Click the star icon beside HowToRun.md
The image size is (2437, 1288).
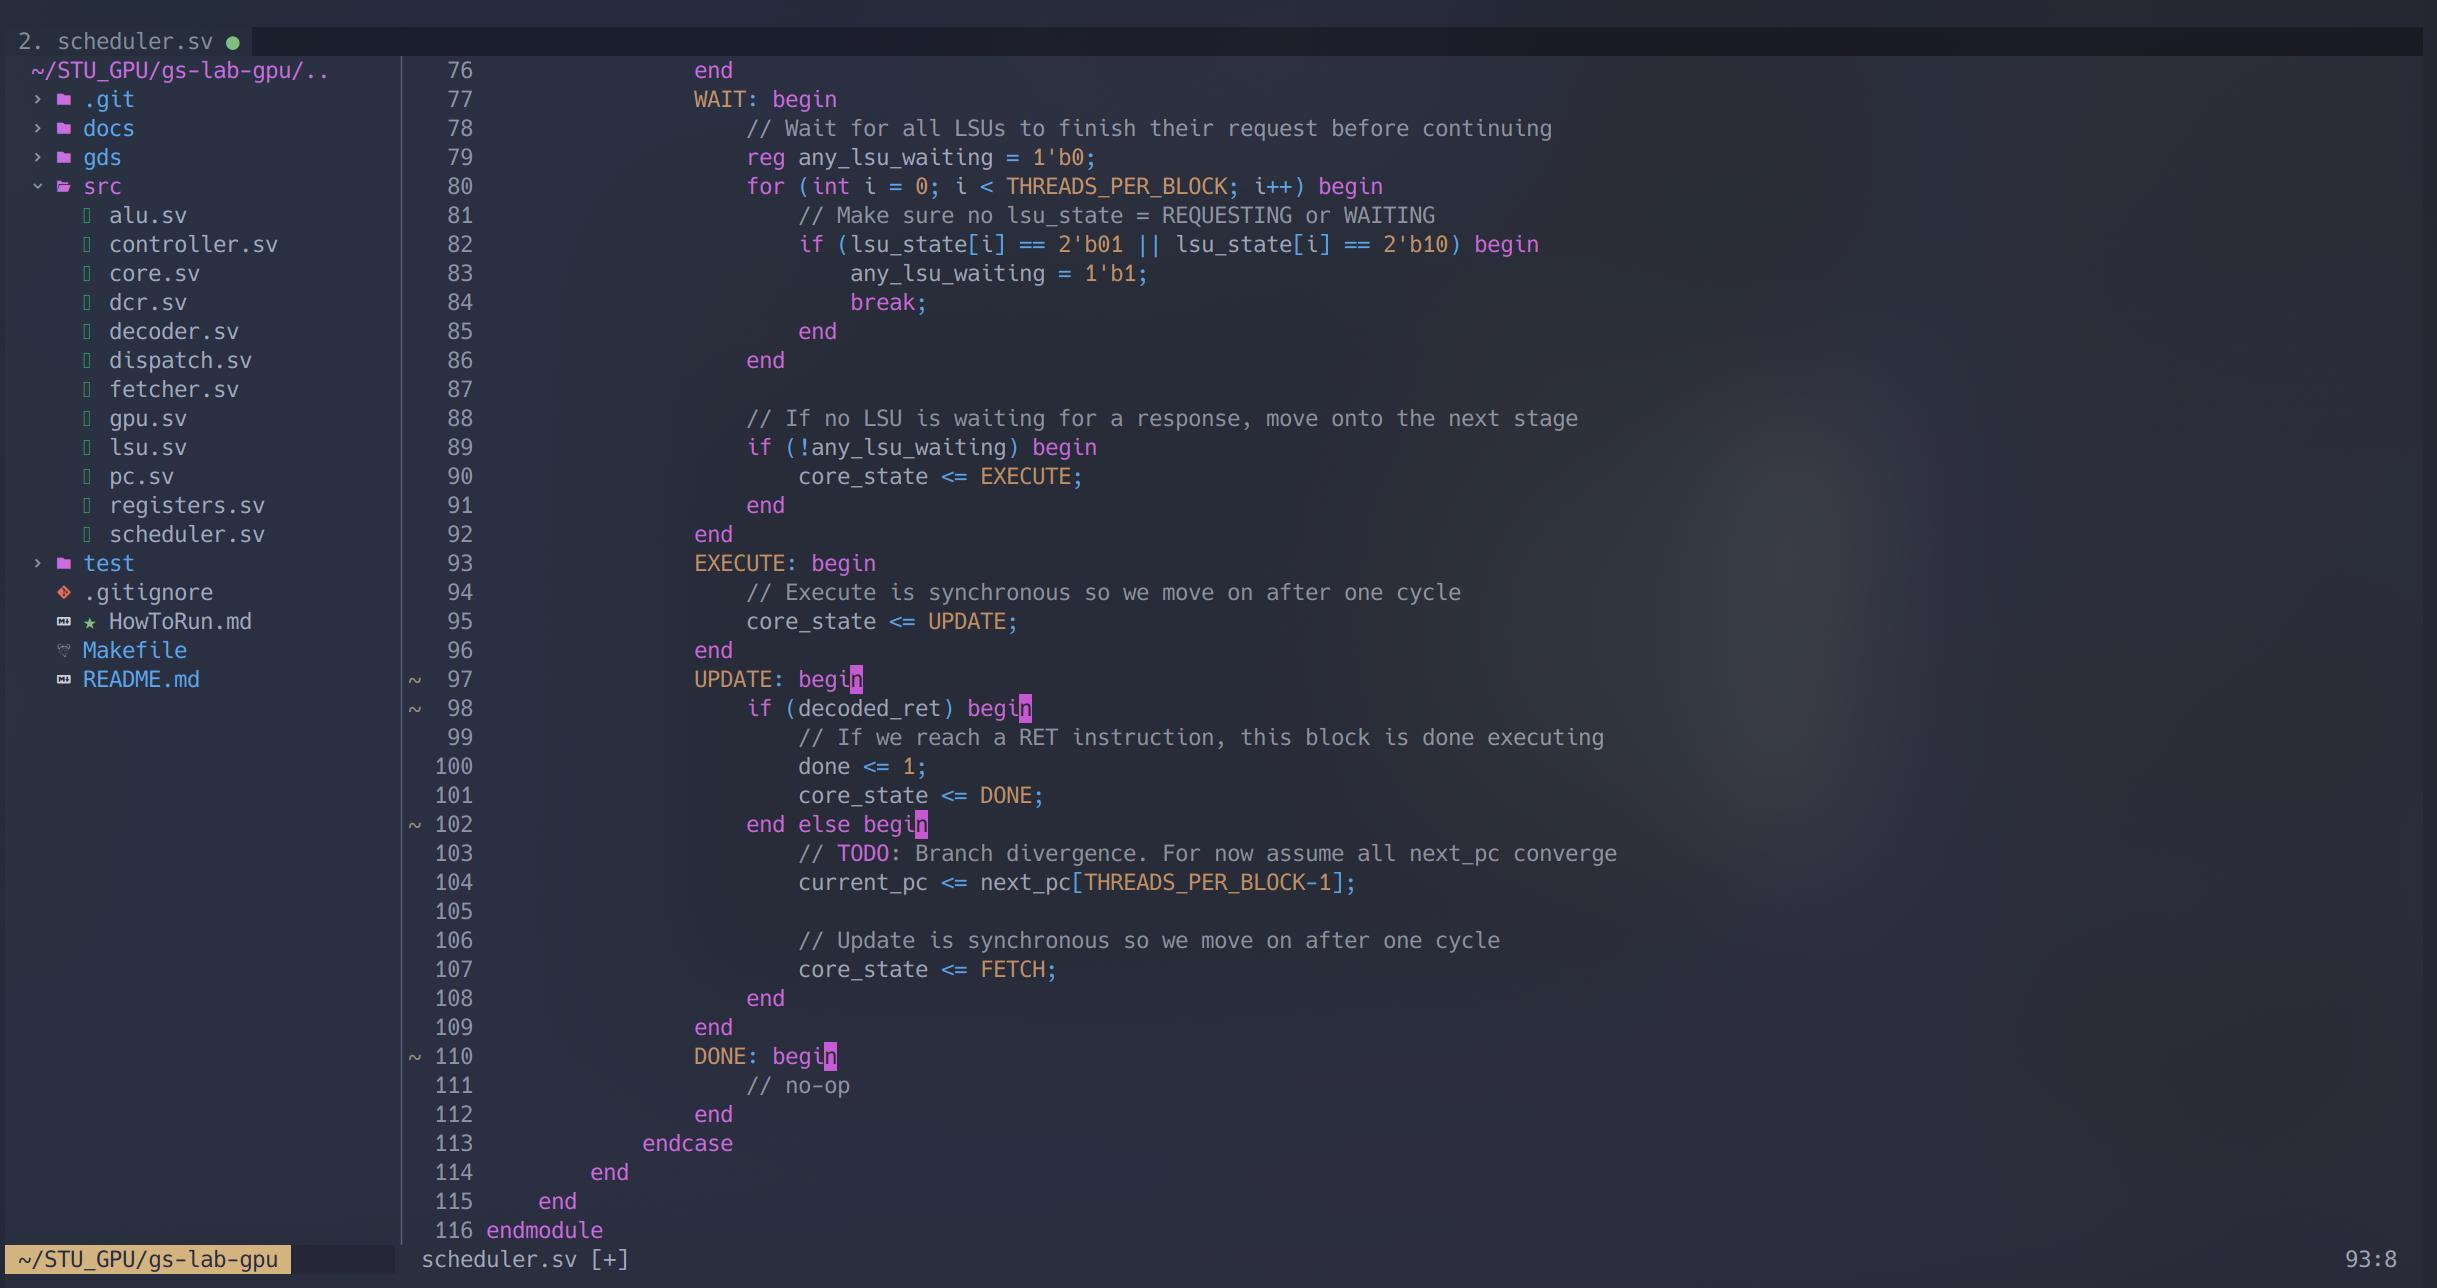click(92, 621)
